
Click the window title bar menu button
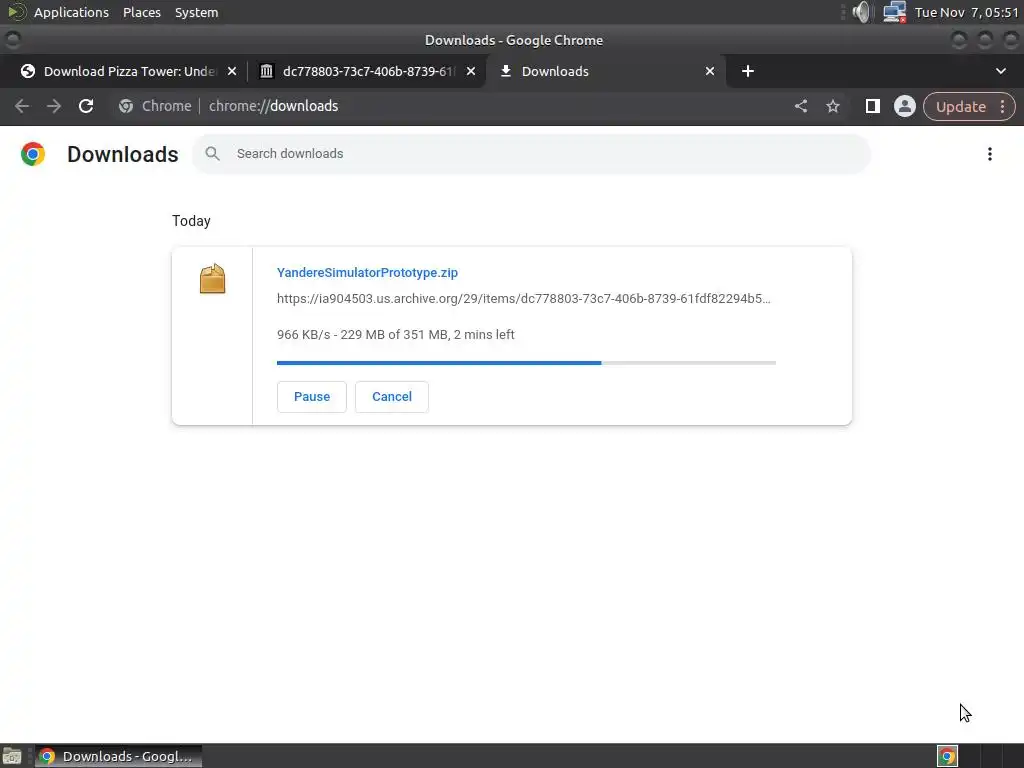[12, 40]
